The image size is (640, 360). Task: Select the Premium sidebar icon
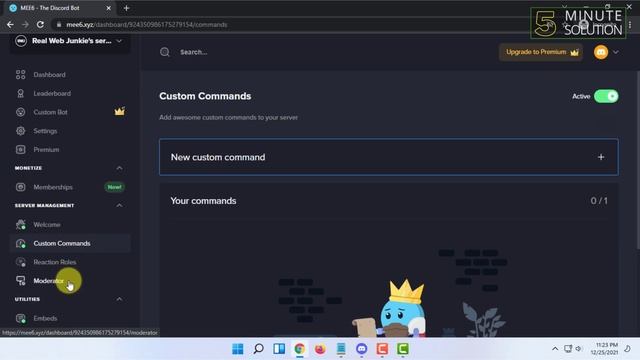point(20,150)
